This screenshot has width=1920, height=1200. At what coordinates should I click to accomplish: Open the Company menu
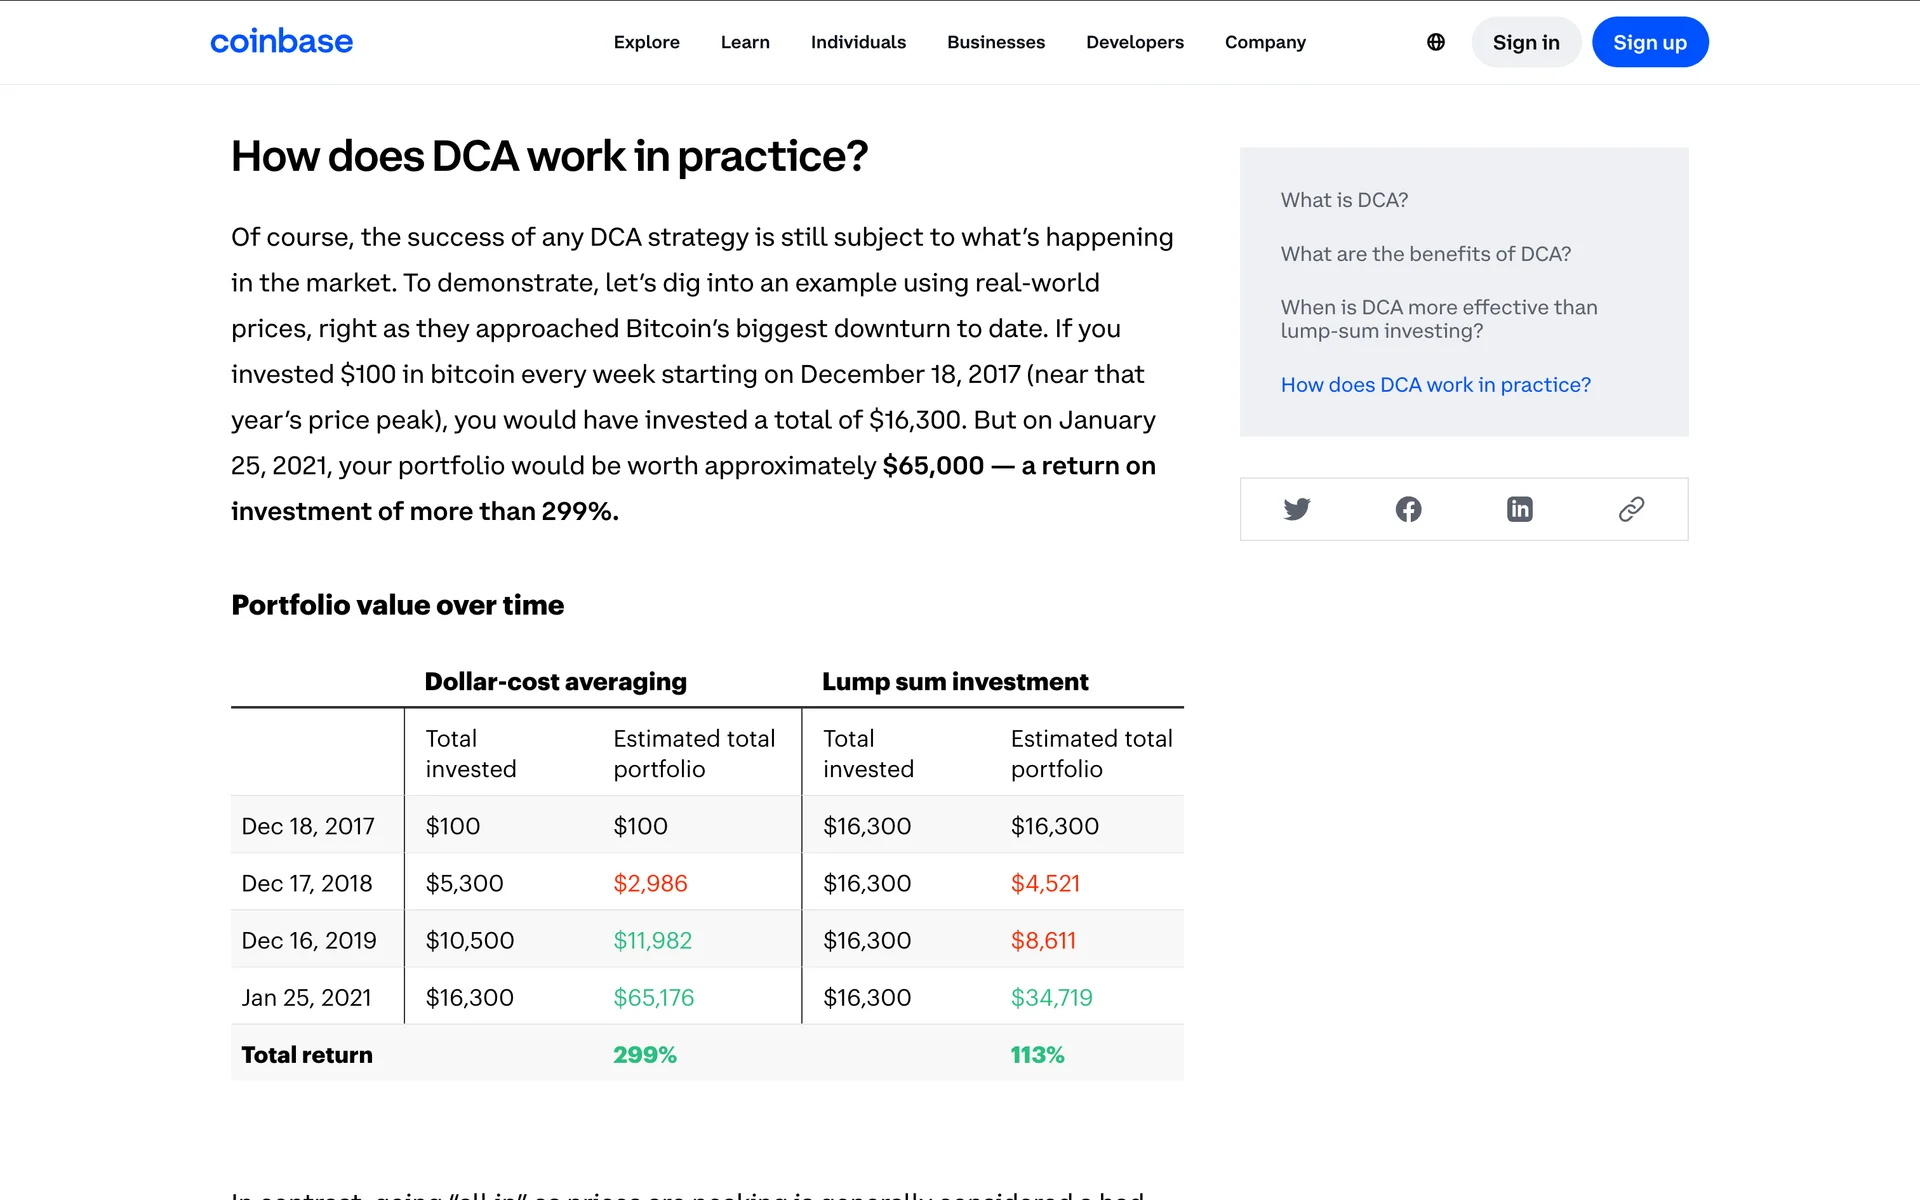tap(1265, 42)
